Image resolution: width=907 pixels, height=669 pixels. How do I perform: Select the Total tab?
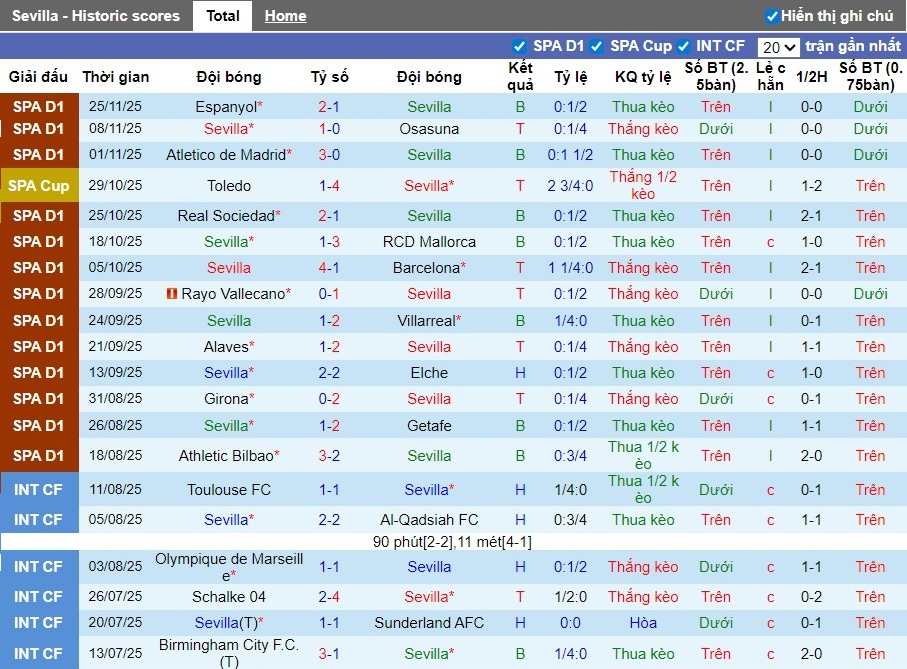222,16
